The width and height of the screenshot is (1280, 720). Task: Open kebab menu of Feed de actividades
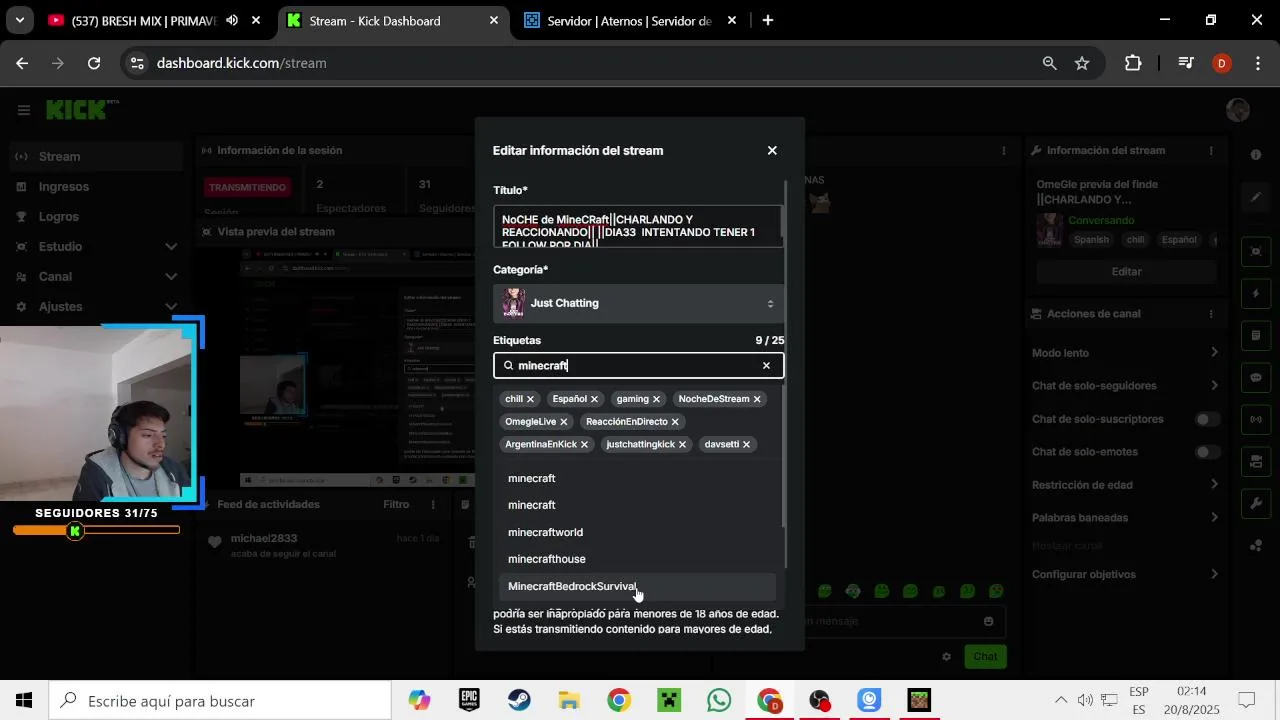(x=433, y=504)
